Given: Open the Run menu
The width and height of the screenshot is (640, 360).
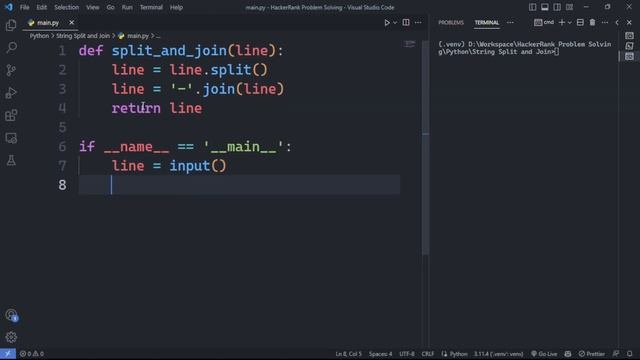Looking at the screenshot, I should [127, 7].
